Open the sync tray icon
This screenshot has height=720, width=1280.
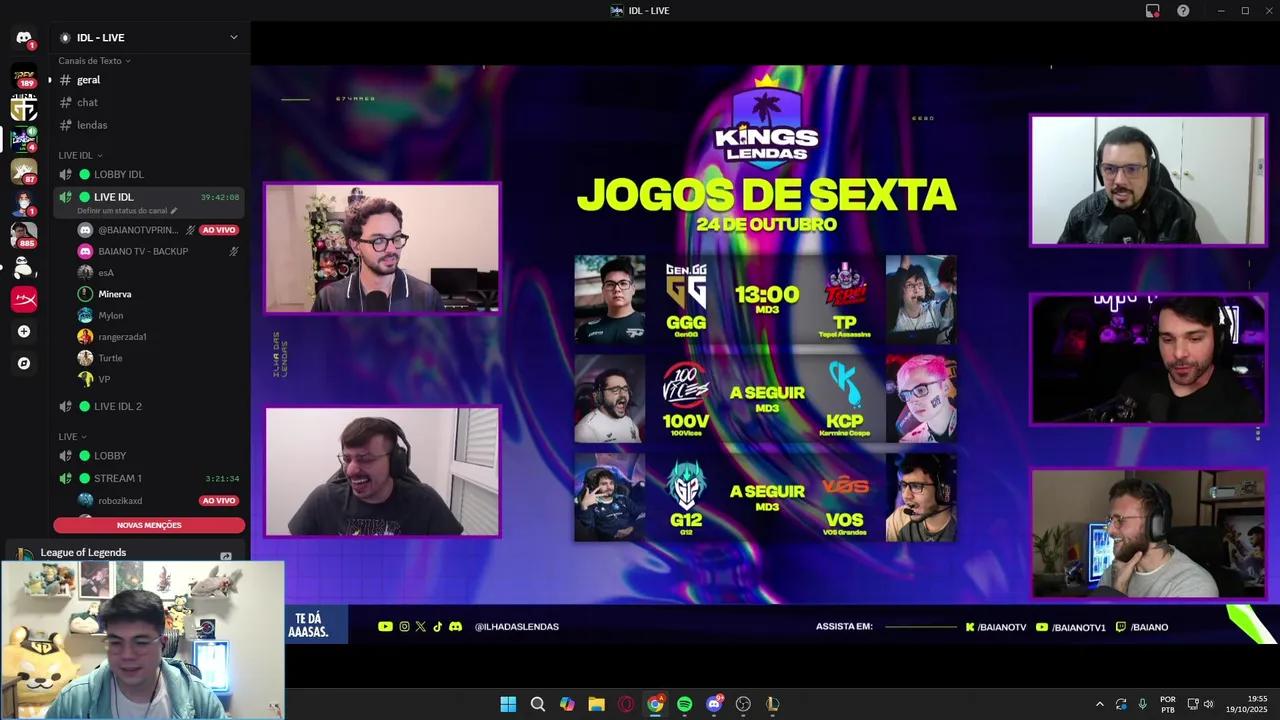coord(1121,704)
